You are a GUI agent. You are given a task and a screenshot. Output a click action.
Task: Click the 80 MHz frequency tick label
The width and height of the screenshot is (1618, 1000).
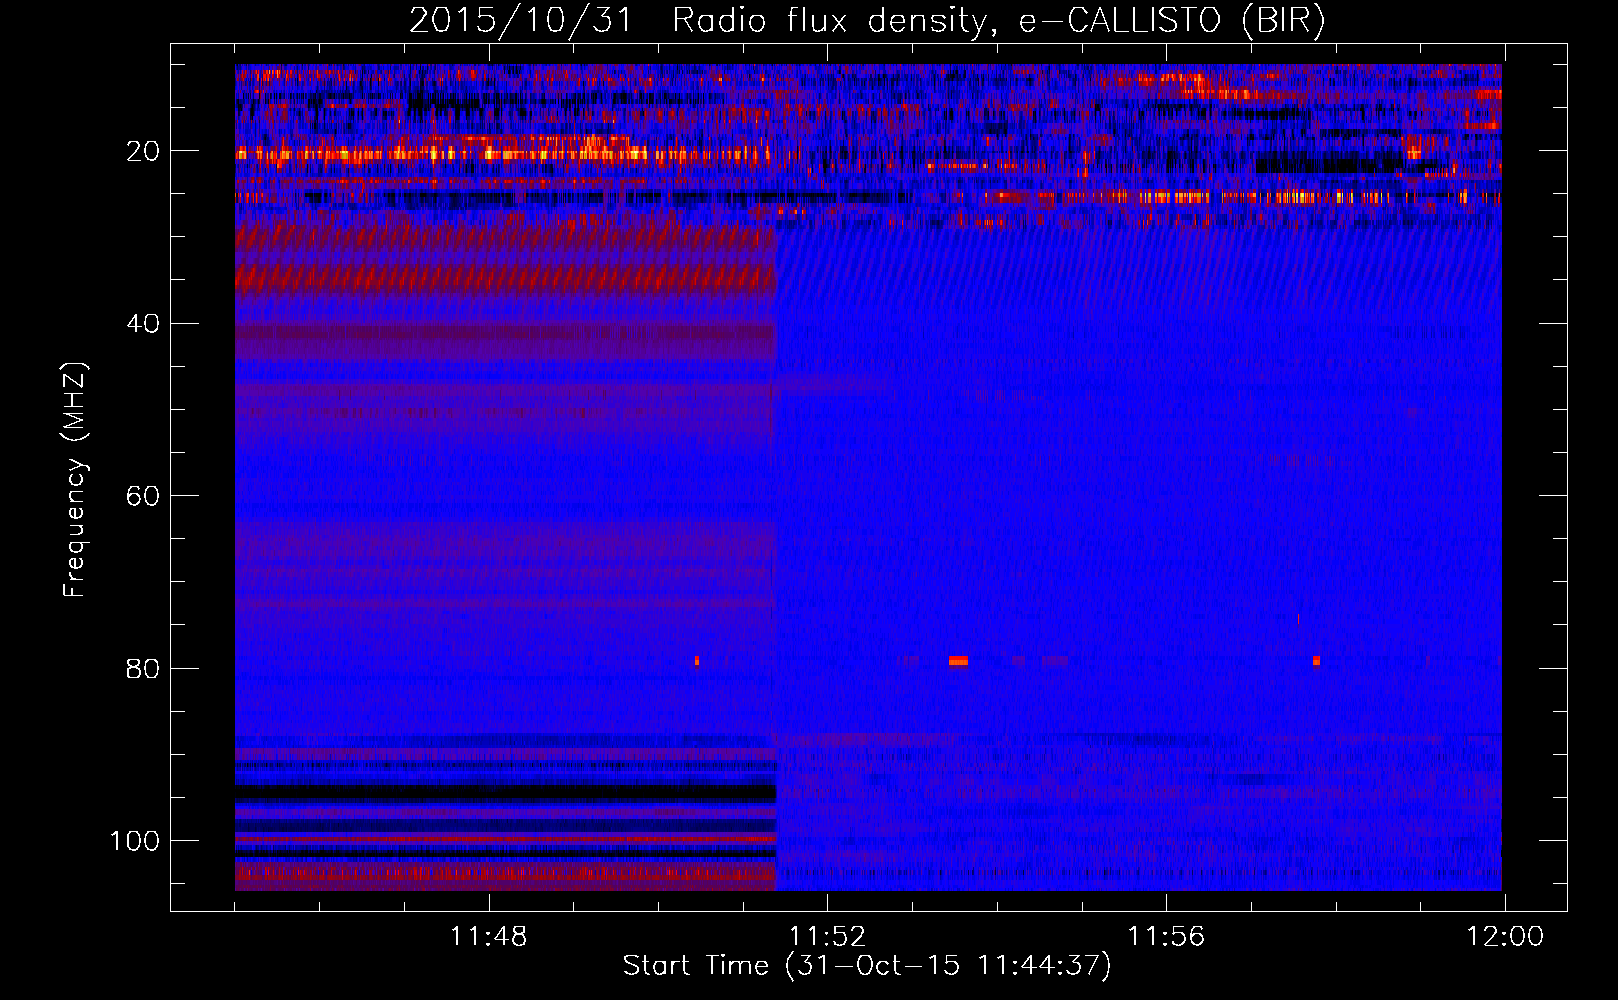point(144,668)
